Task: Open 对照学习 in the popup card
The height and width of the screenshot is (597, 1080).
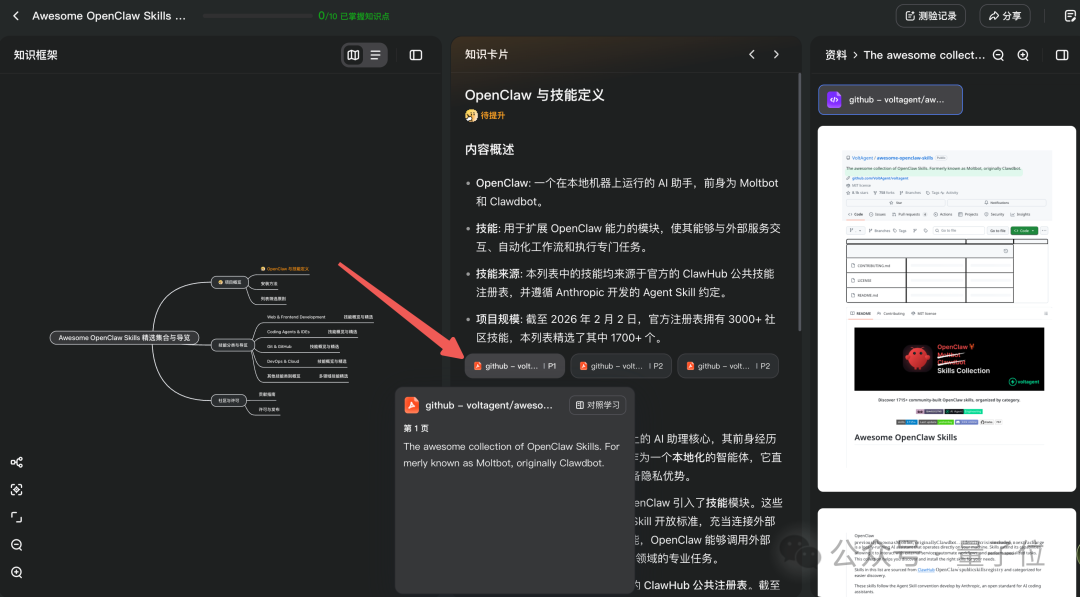Action: click(x=597, y=404)
